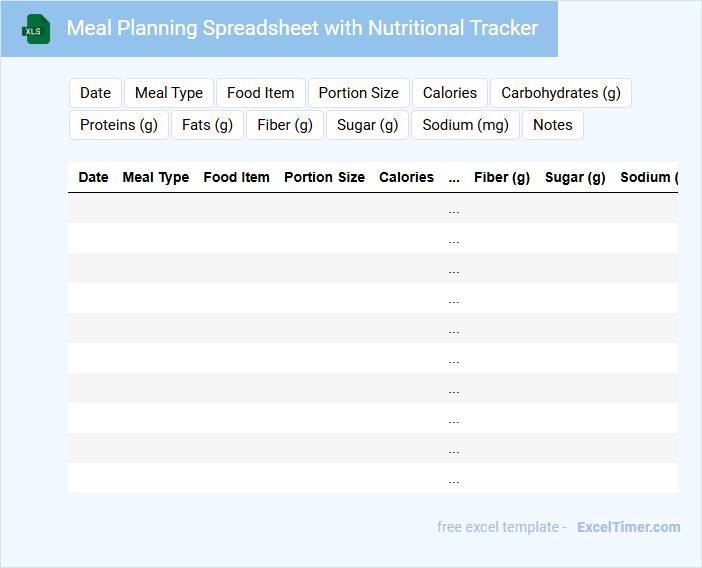Click the Fiber (g) tag chip
702x568 pixels.
pyautogui.click(x=285, y=125)
